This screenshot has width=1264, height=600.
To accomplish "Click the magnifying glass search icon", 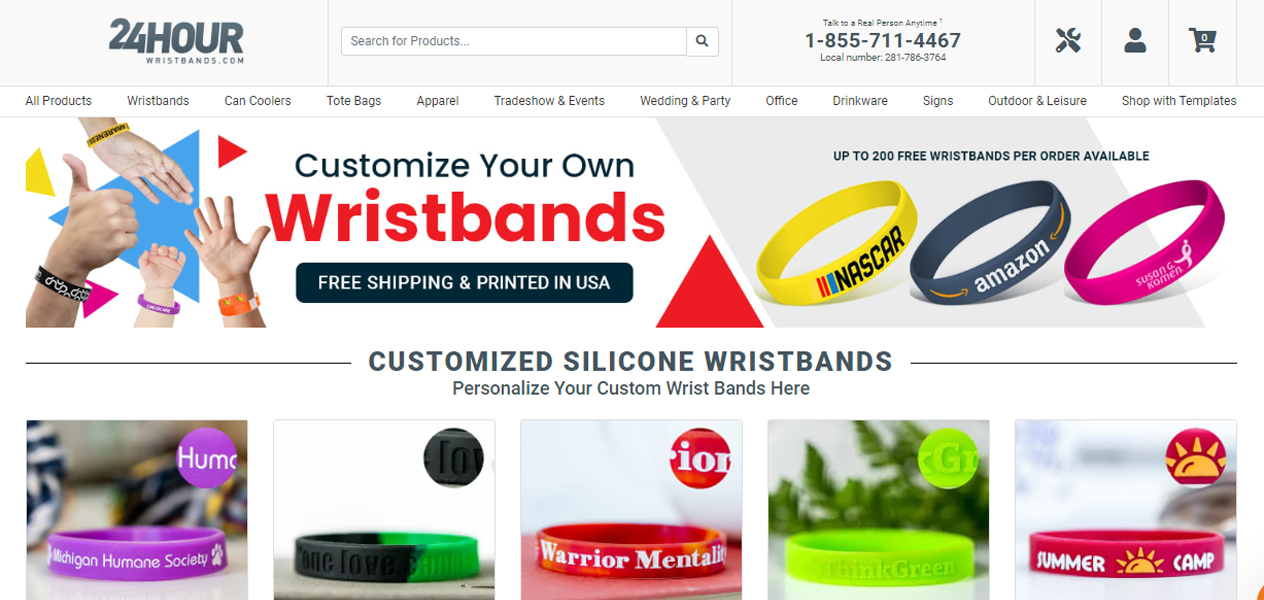I will [x=702, y=41].
